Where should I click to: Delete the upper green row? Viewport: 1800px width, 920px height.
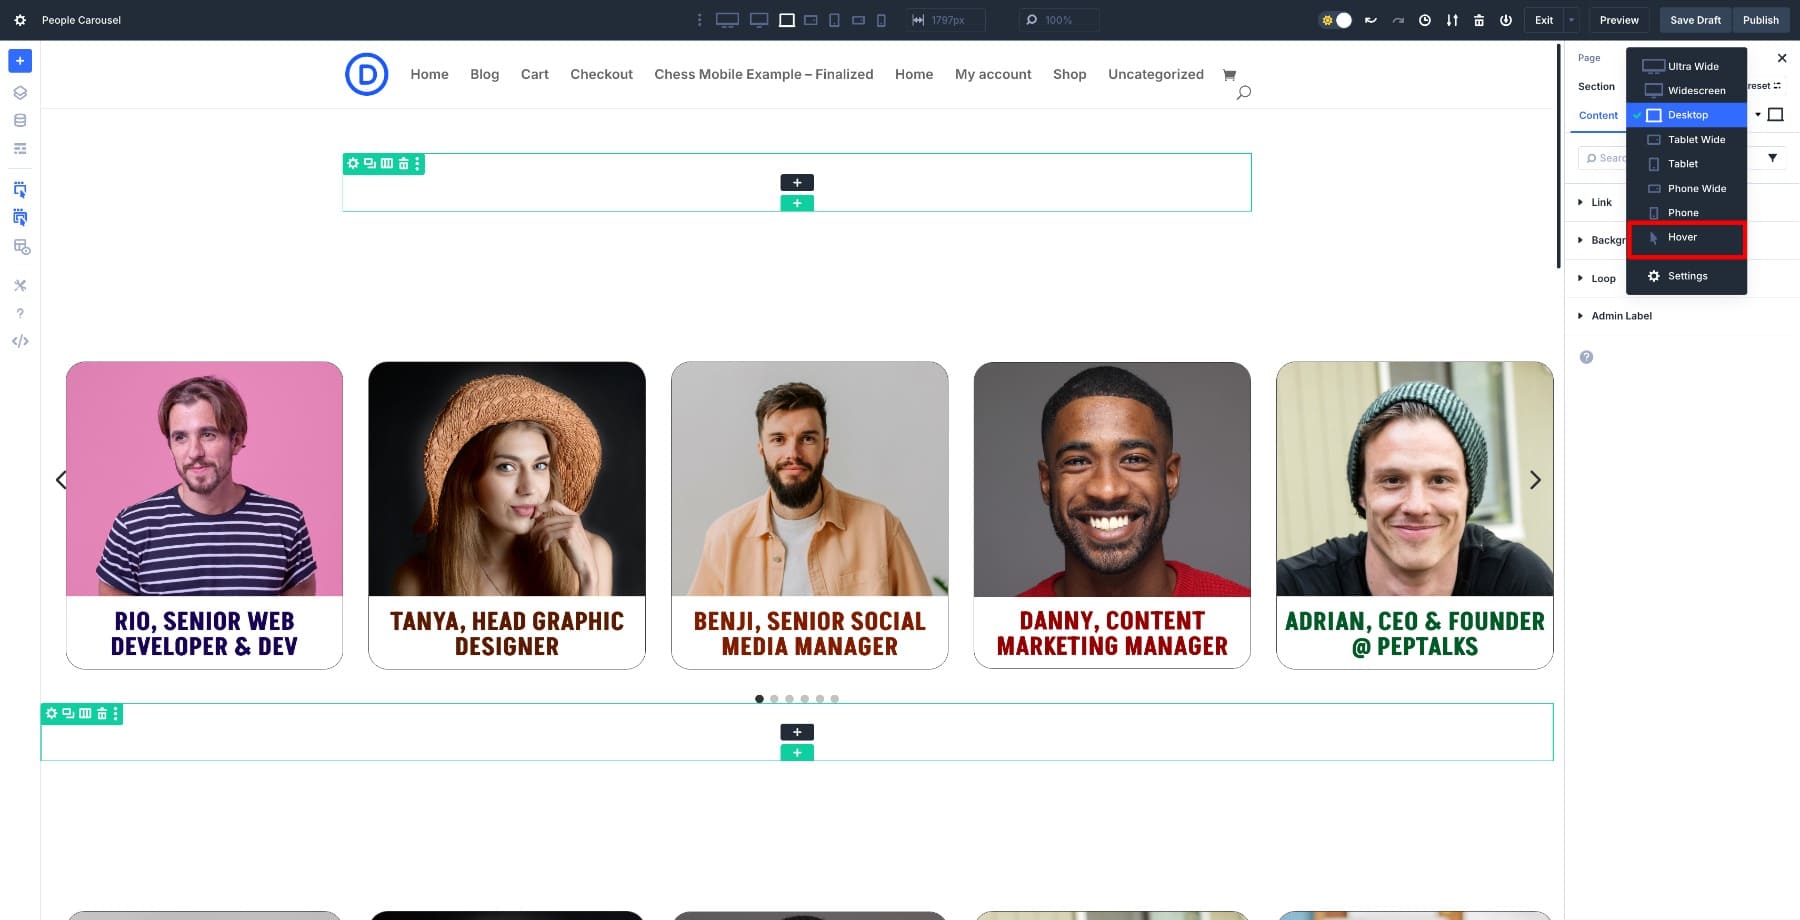pos(403,163)
